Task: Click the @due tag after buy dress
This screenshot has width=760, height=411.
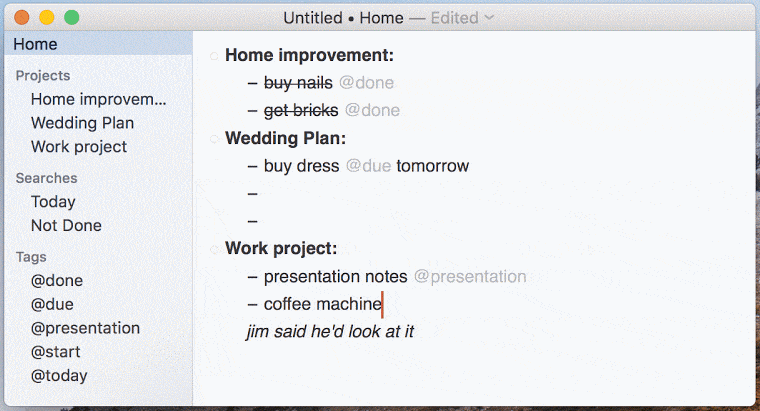Action: tap(368, 166)
